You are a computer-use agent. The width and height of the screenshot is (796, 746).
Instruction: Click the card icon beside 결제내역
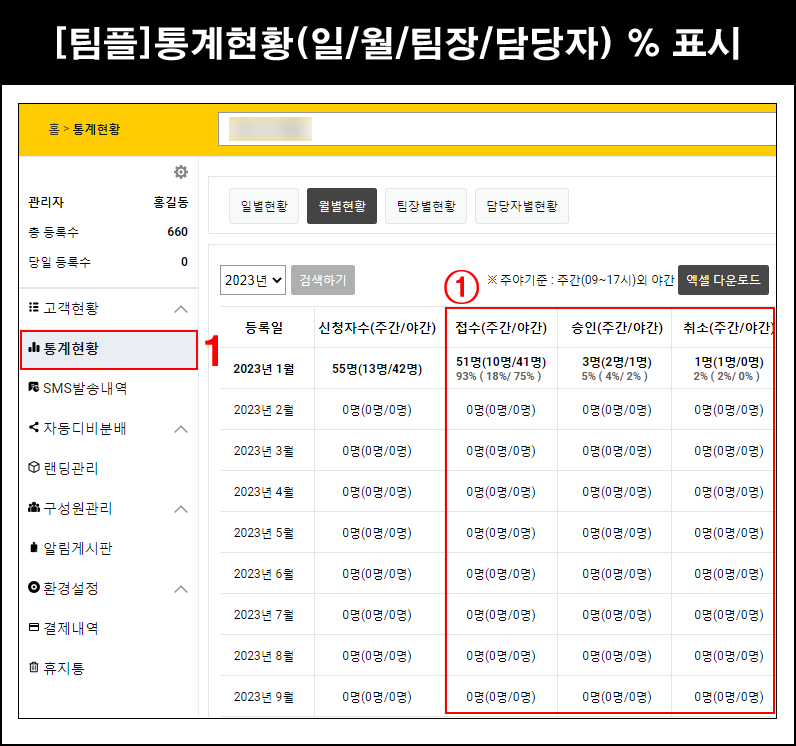[34, 628]
